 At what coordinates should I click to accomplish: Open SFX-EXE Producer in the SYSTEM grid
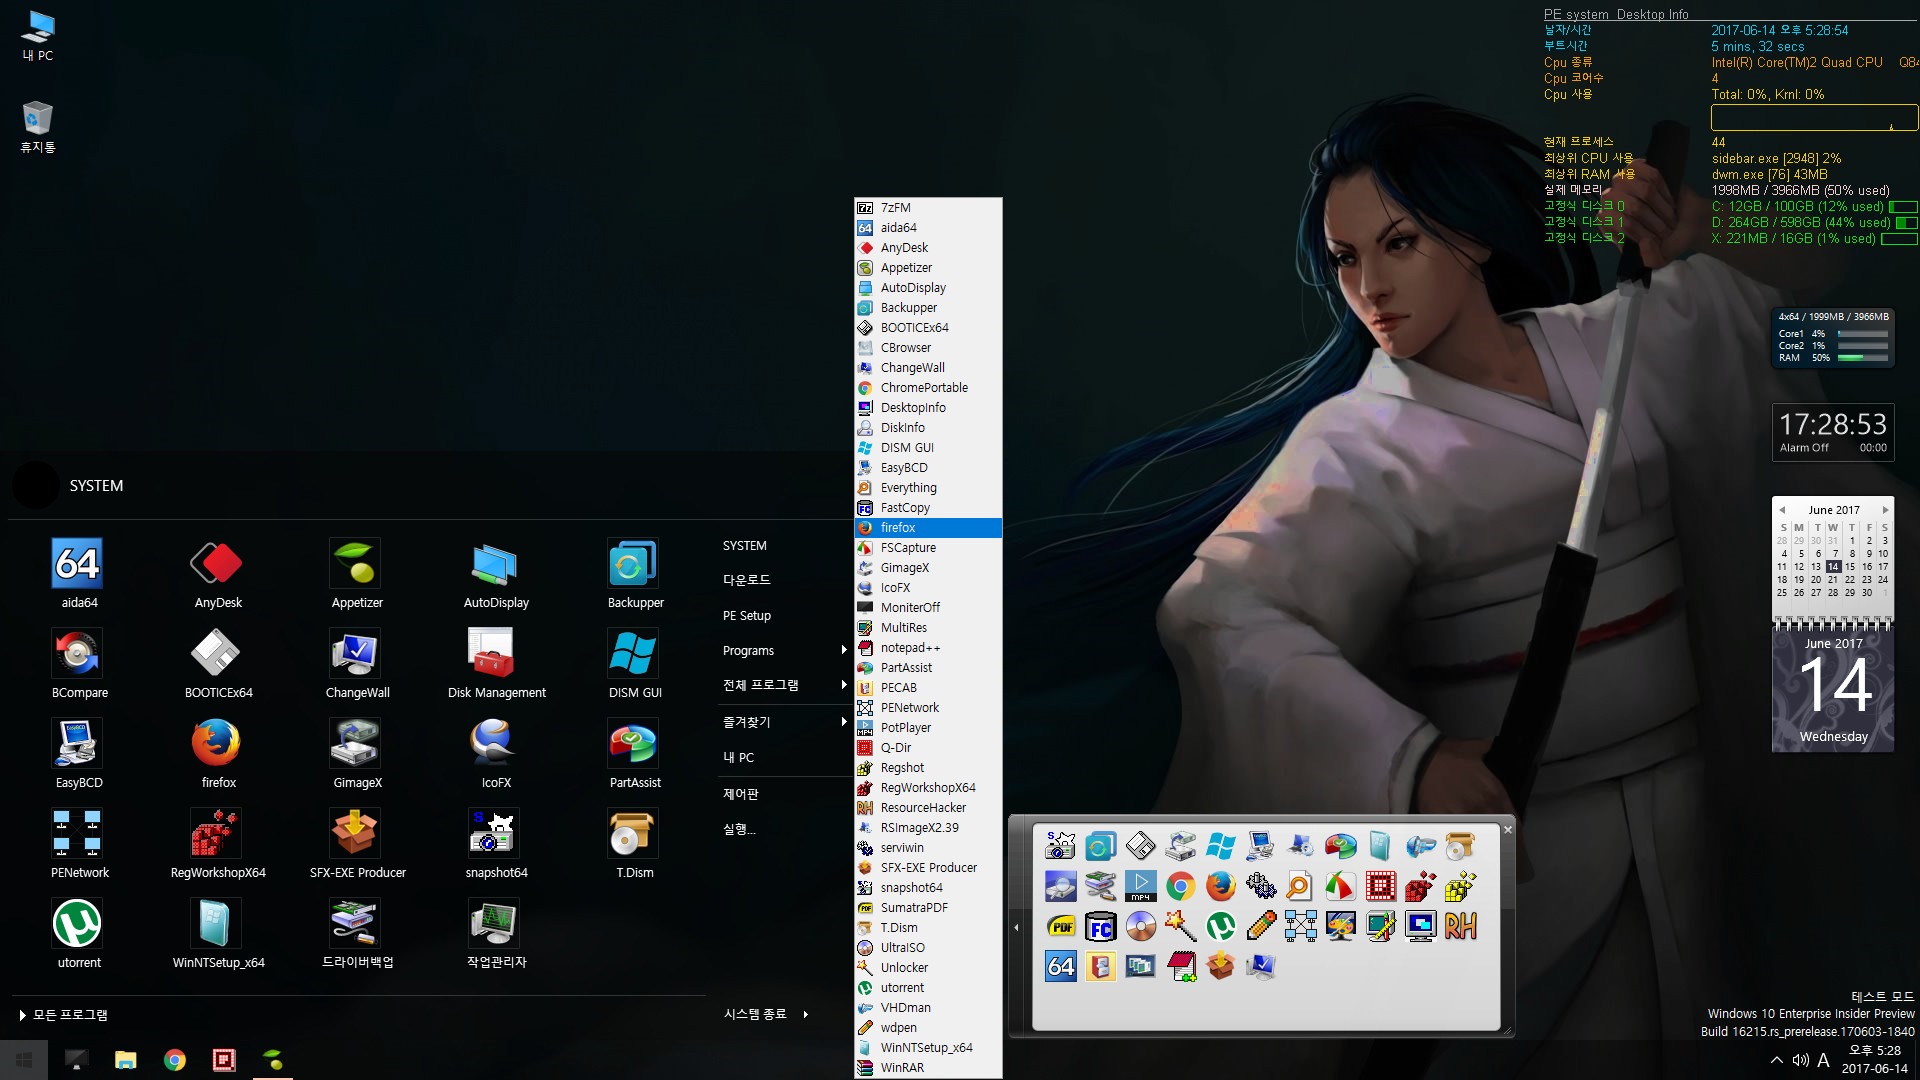pyautogui.click(x=356, y=844)
